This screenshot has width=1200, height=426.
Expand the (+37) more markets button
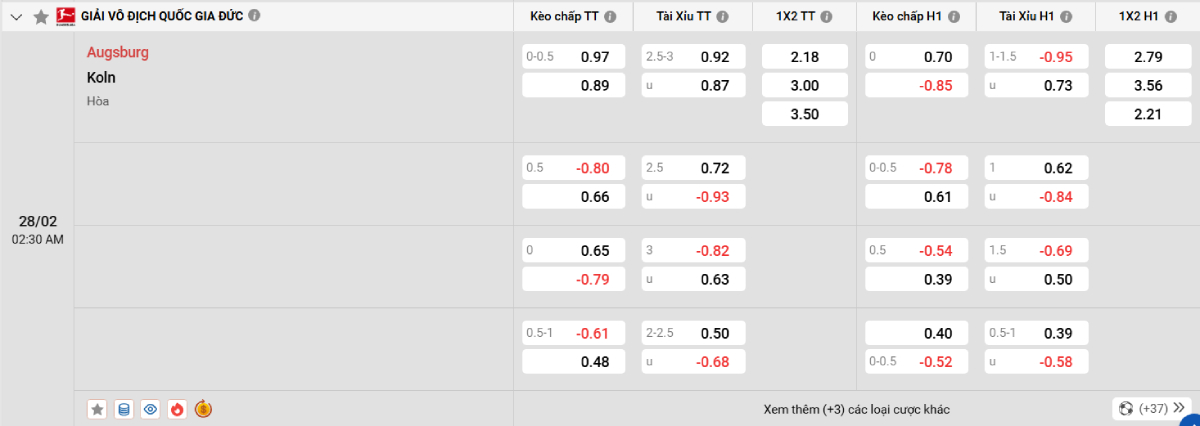1153,408
